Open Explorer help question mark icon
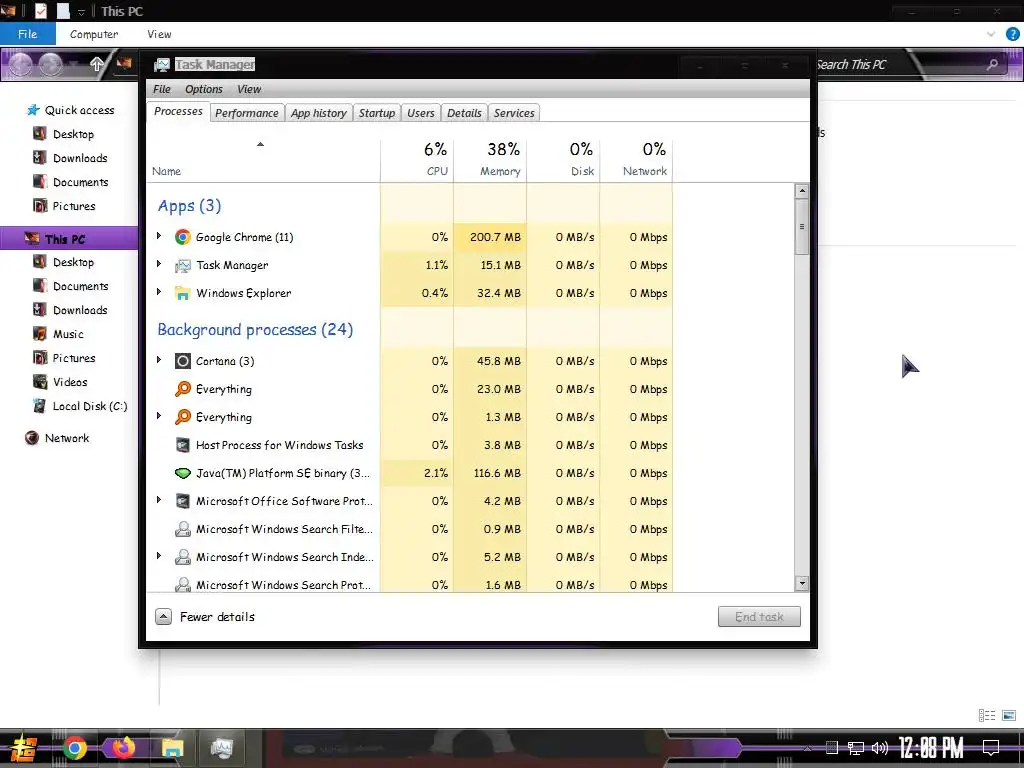The width and height of the screenshot is (1024, 768). pyautogui.click(x=1013, y=34)
